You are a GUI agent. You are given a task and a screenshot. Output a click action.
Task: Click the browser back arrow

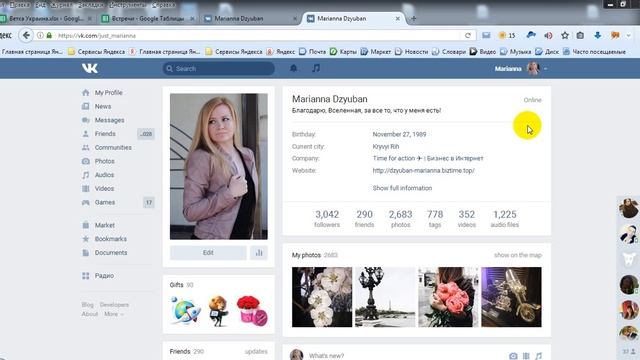point(26,36)
